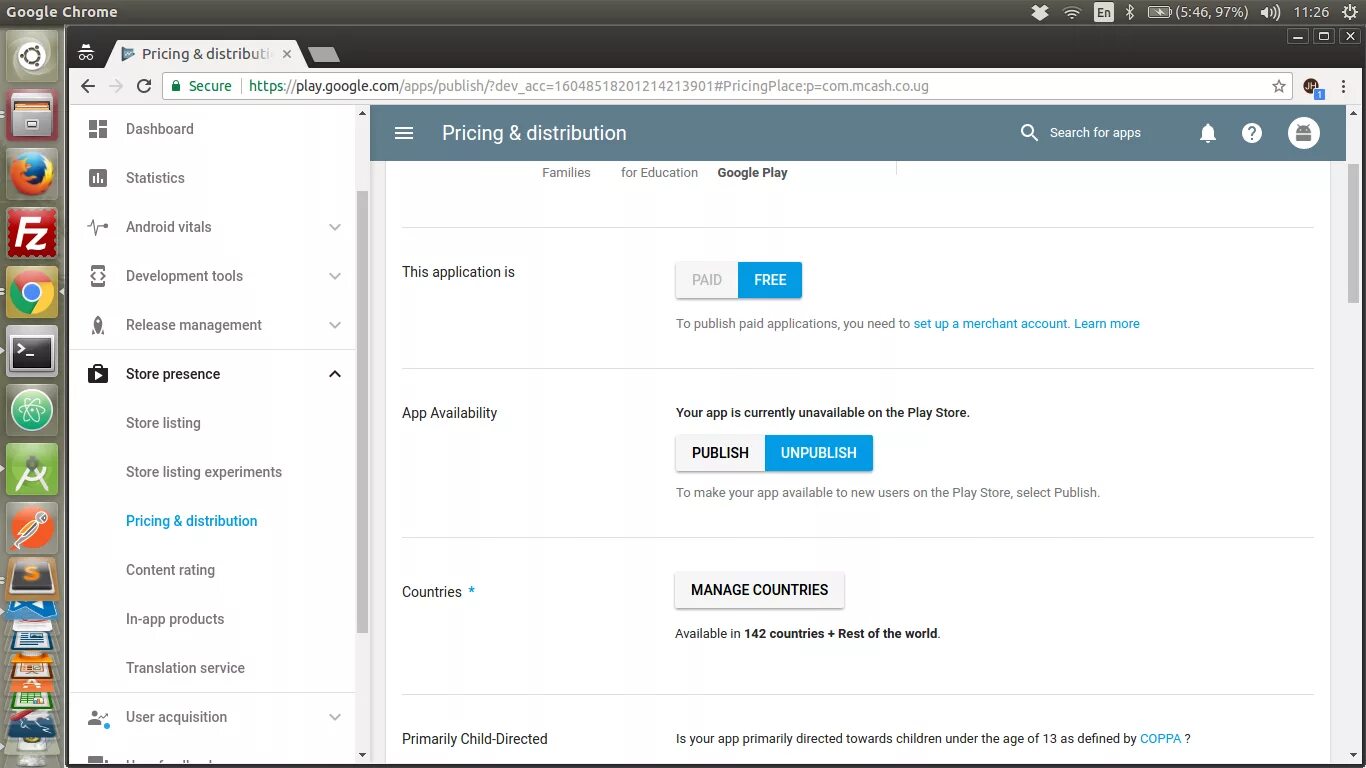The width and height of the screenshot is (1366, 768).
Task: Open the Chrome three-dot menu
Action: click(x=1345, y=86)
